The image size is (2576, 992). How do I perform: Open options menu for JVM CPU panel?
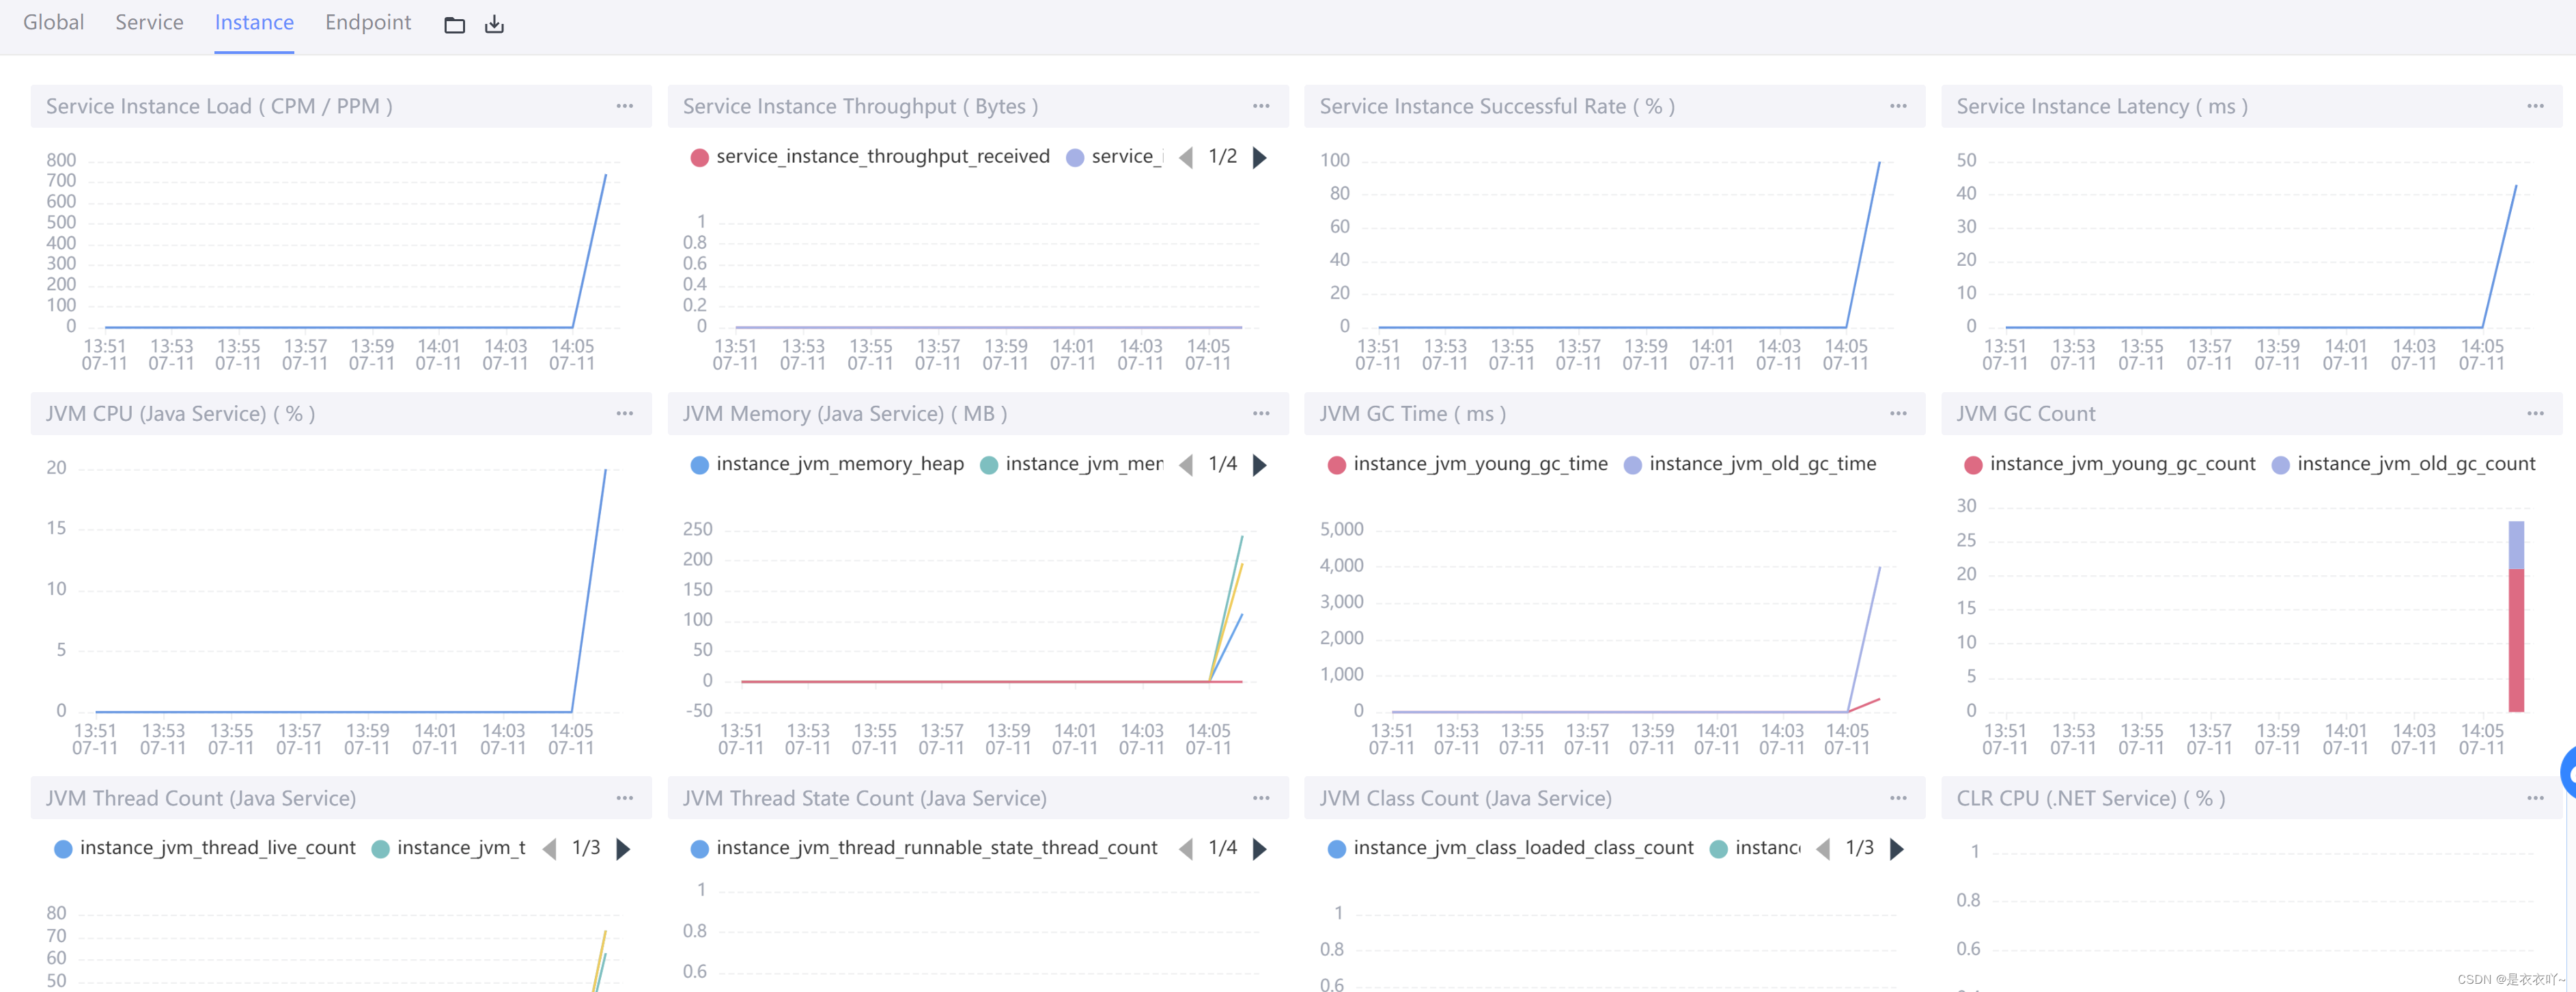625,413
